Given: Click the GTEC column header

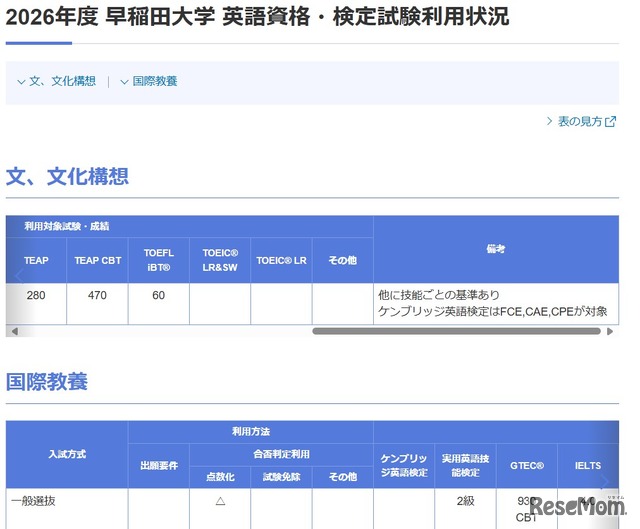Looking at the screenshot, I should tap(527, 466).
